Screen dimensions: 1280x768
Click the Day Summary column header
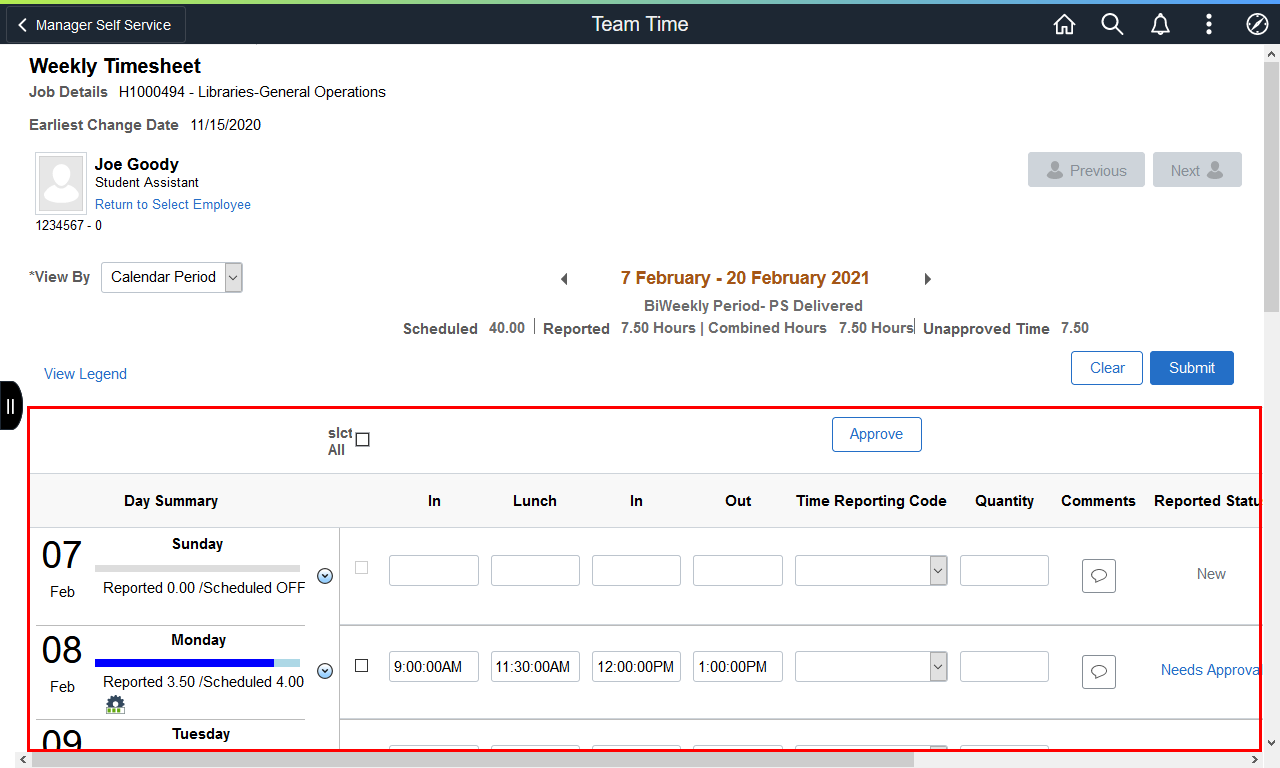click(171, 501)
